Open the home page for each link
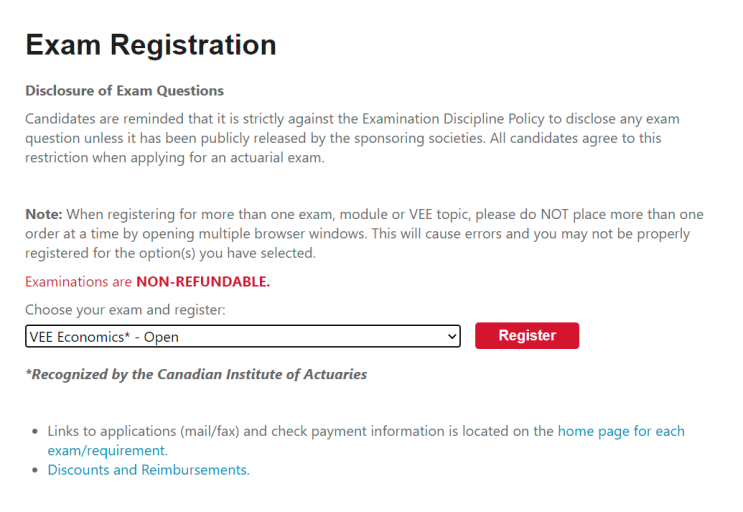 (621, 431)
